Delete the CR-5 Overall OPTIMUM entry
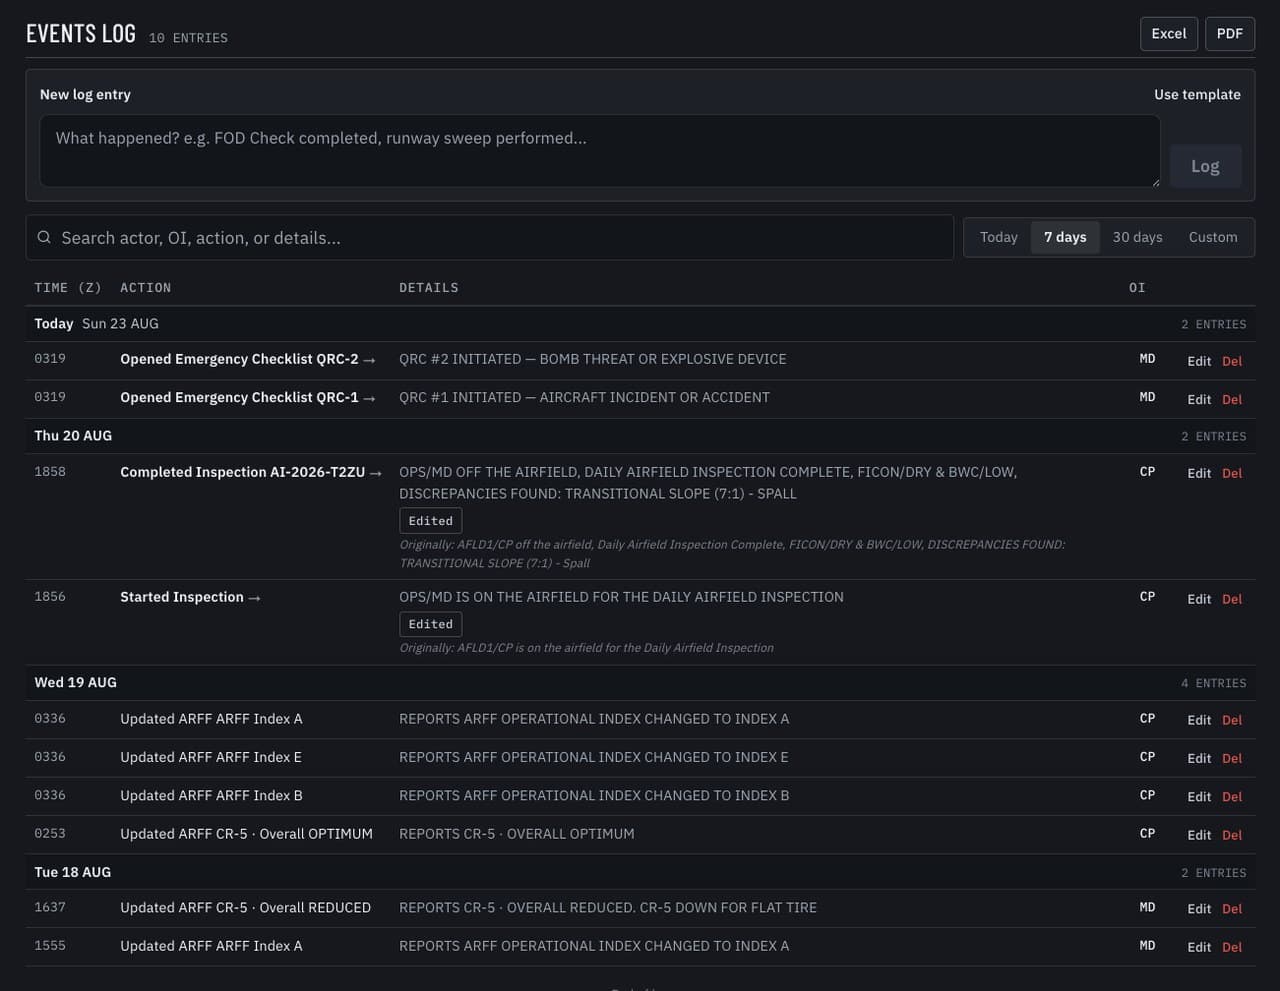This screenshot has height=991, width=1280. pyautogui.click(x=1232, y=835)
